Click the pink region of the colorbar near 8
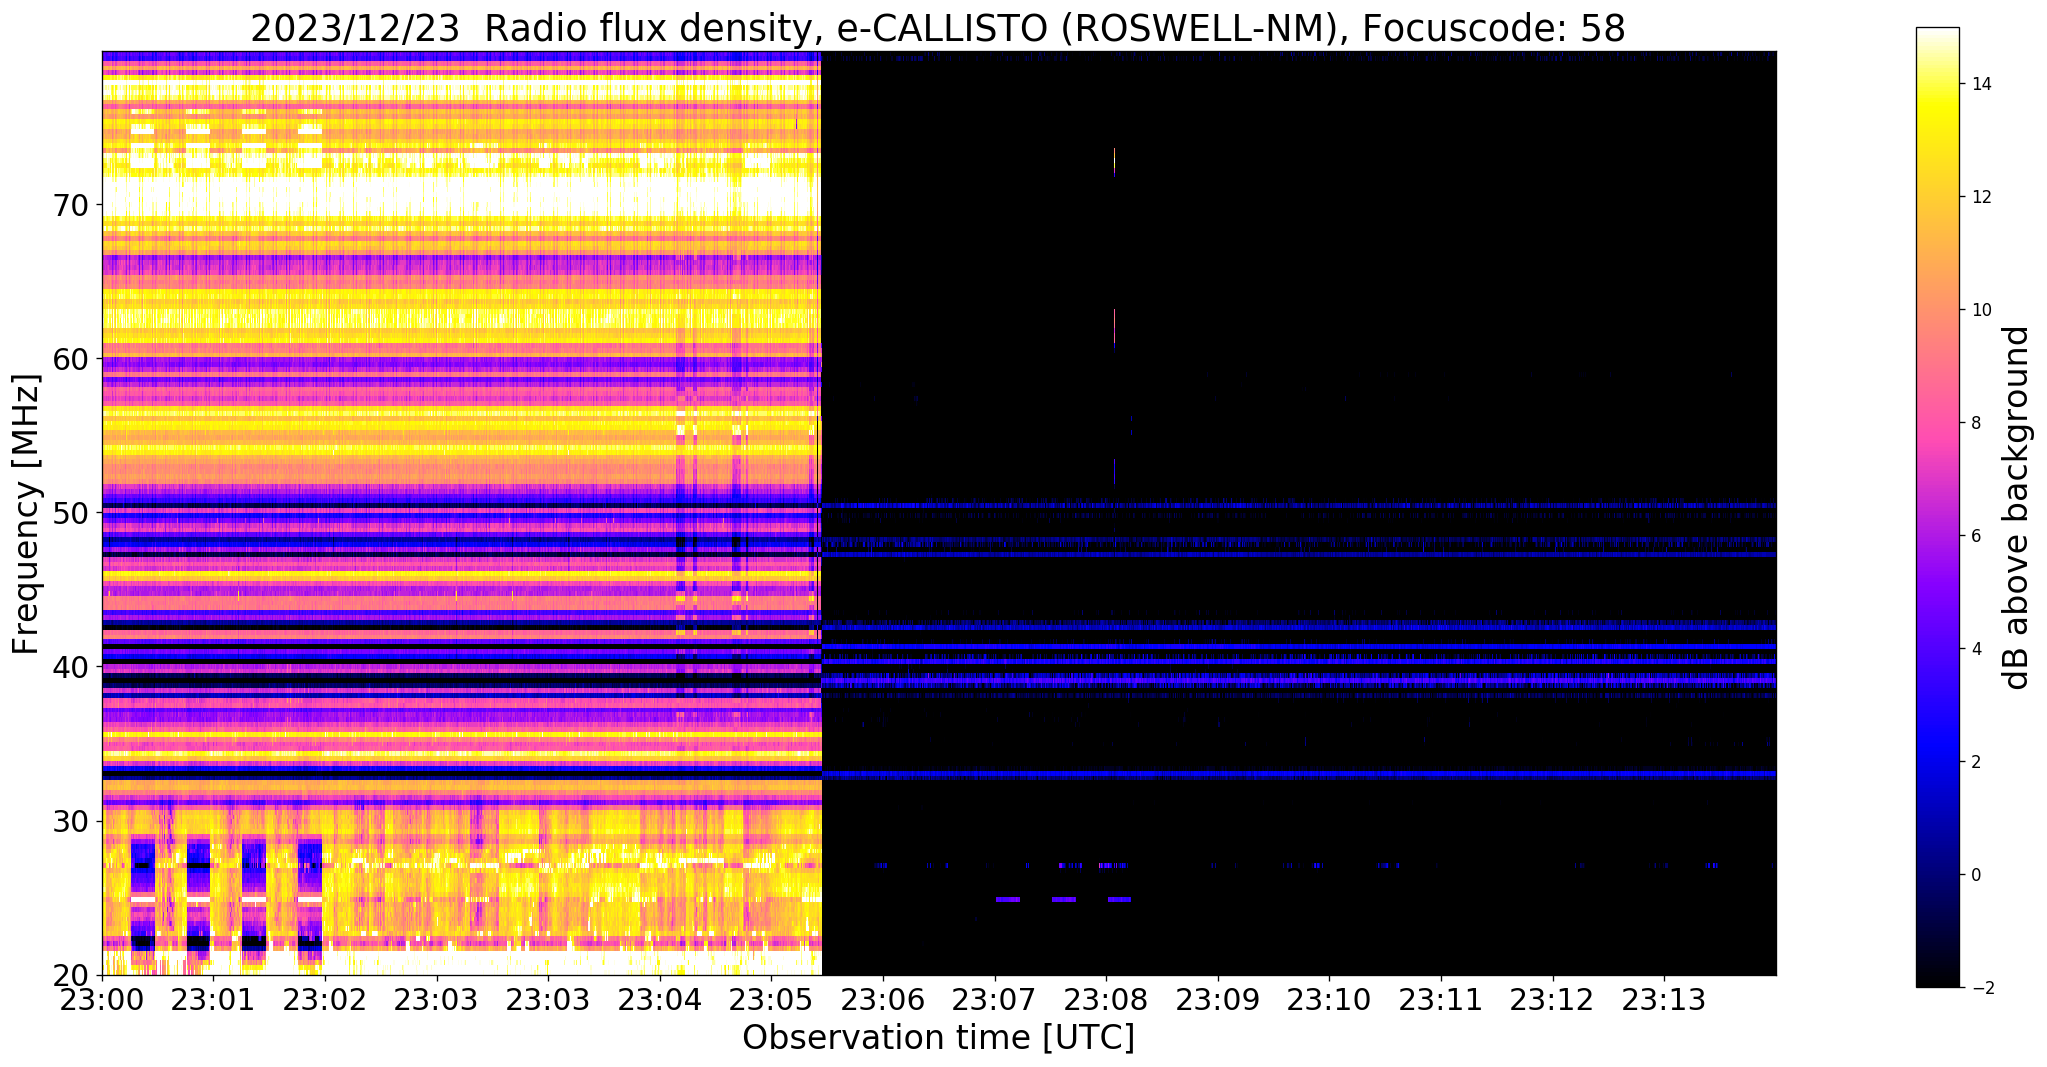 (x=1937, y=423)
